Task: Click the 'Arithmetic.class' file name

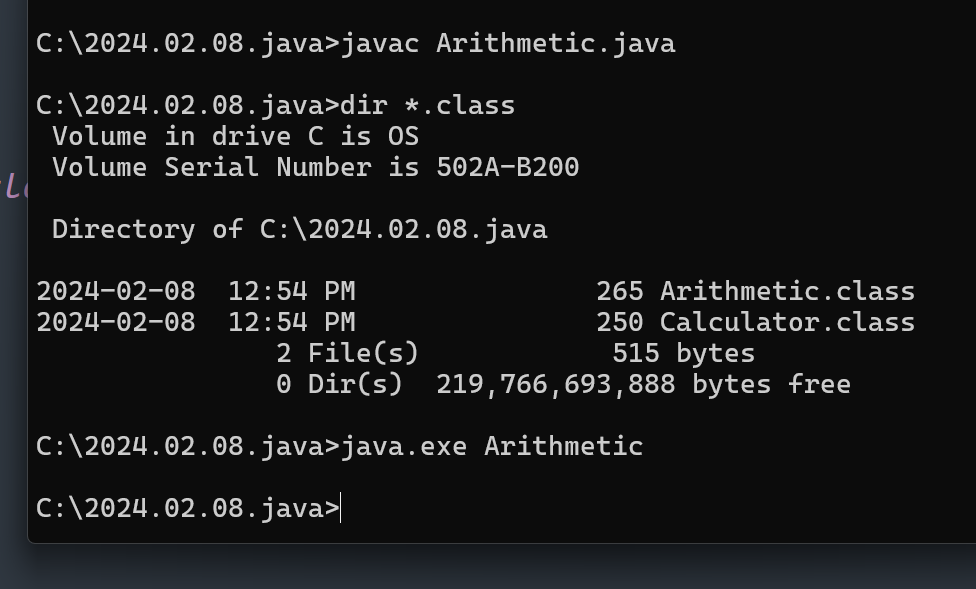Action: coord(787,291)
